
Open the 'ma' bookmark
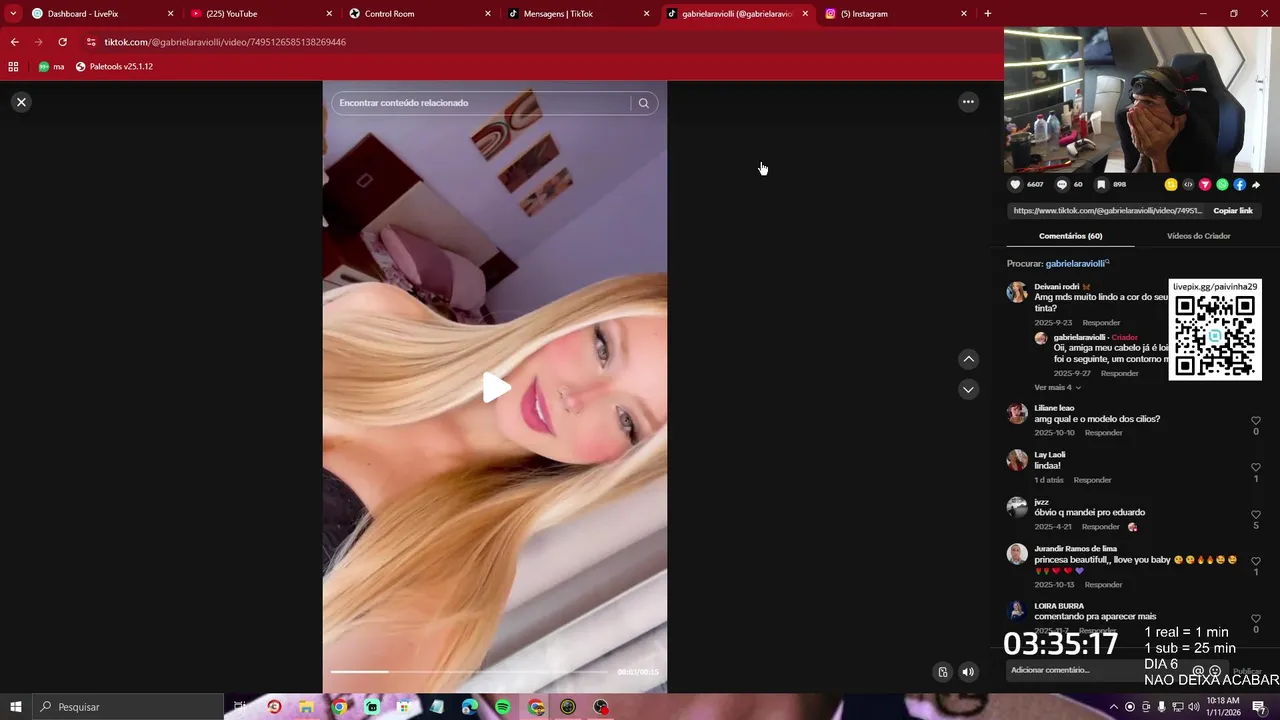pyautogui.click(x=51, y=67)
